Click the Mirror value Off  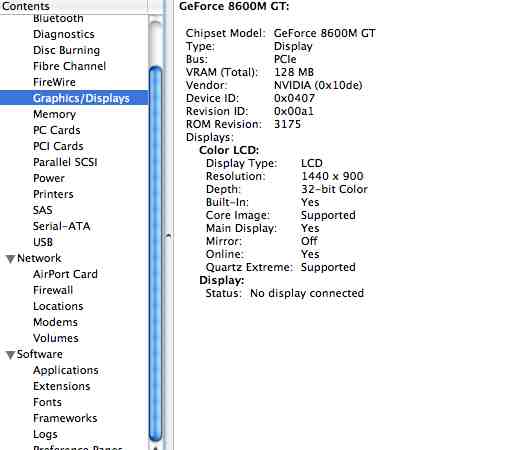point(309,241)
